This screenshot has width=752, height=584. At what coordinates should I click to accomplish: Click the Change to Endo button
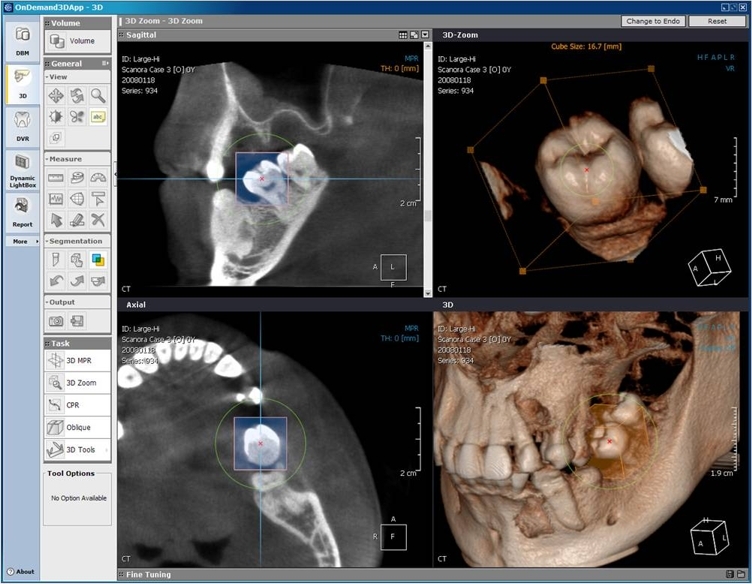[x=653, y=21]
